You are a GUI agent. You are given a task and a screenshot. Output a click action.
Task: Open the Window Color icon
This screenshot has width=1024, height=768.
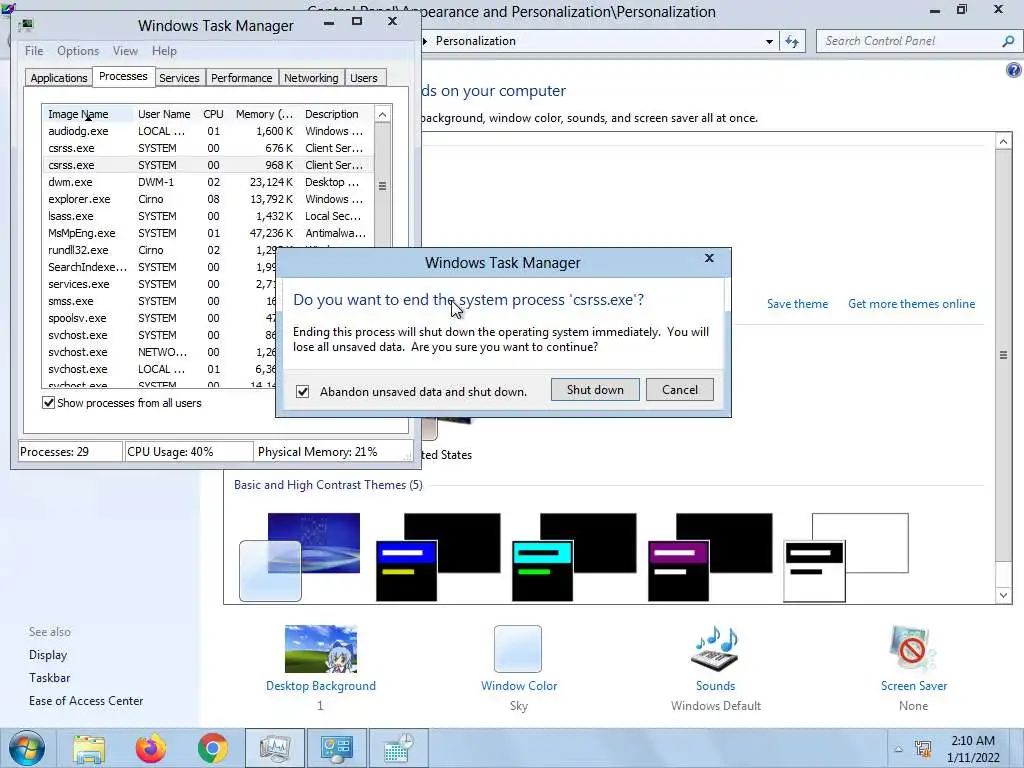(518, 649)
